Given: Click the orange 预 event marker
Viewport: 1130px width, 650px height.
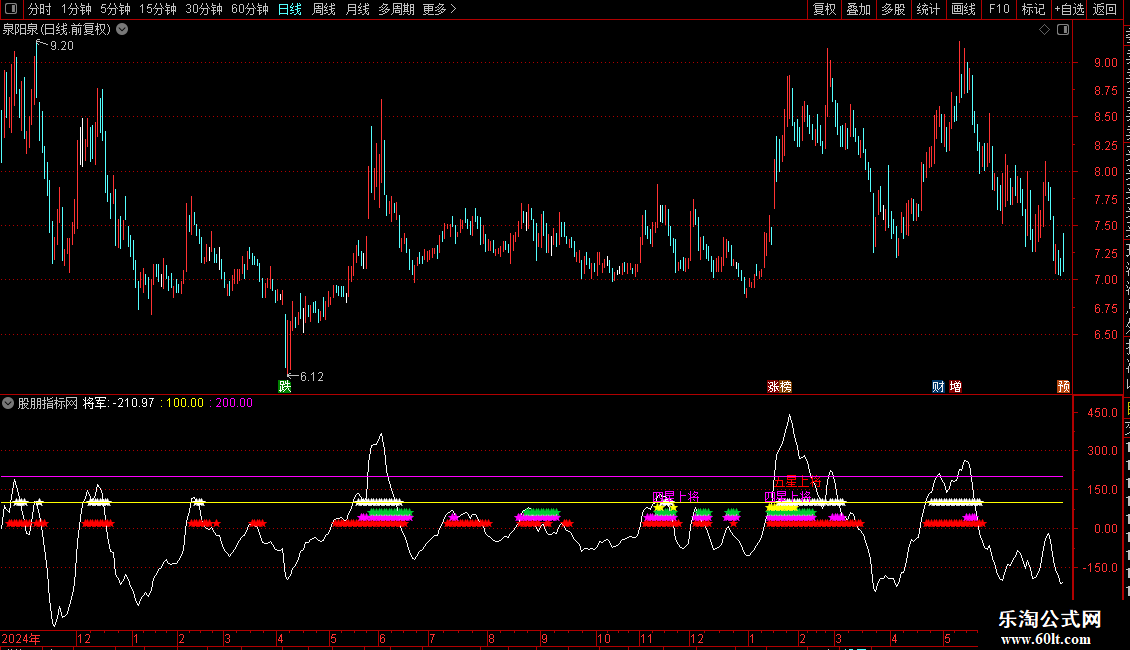Looking at the screenshot, I should click(x=1063, y=386).
